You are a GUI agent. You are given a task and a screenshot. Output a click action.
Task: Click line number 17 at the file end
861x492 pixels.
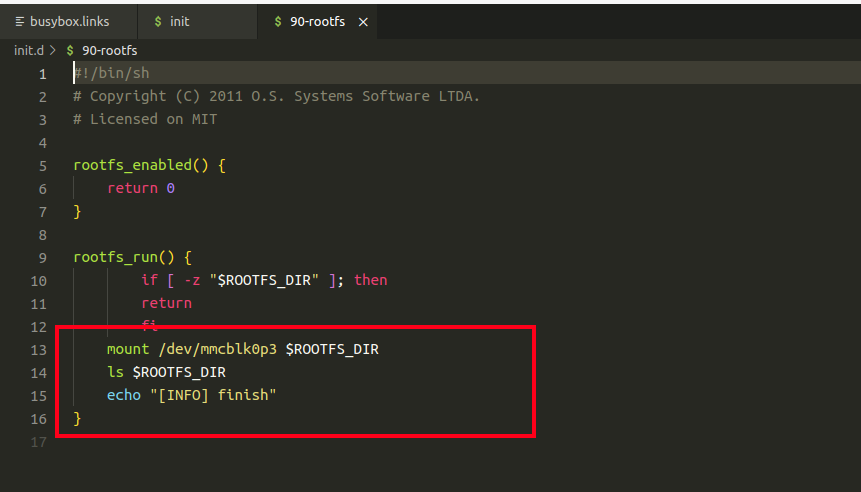39,441
